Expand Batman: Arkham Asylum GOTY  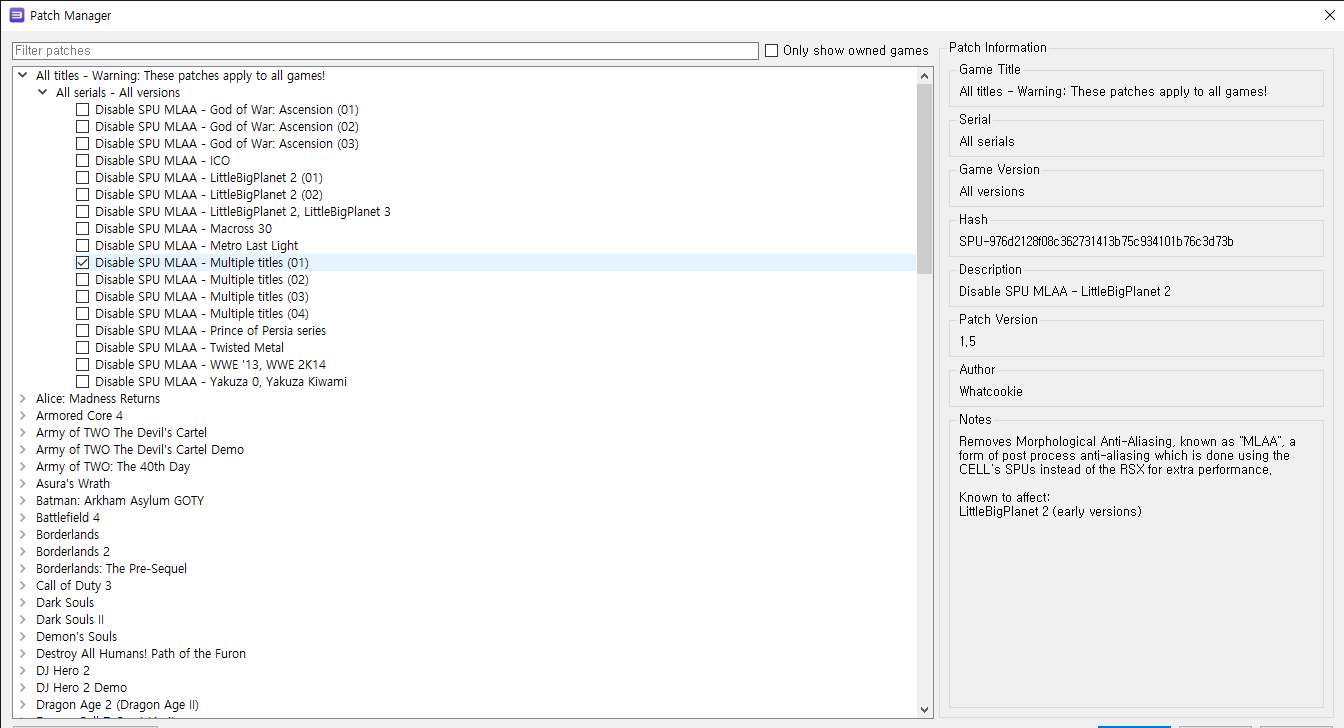(x=22, y=501)
